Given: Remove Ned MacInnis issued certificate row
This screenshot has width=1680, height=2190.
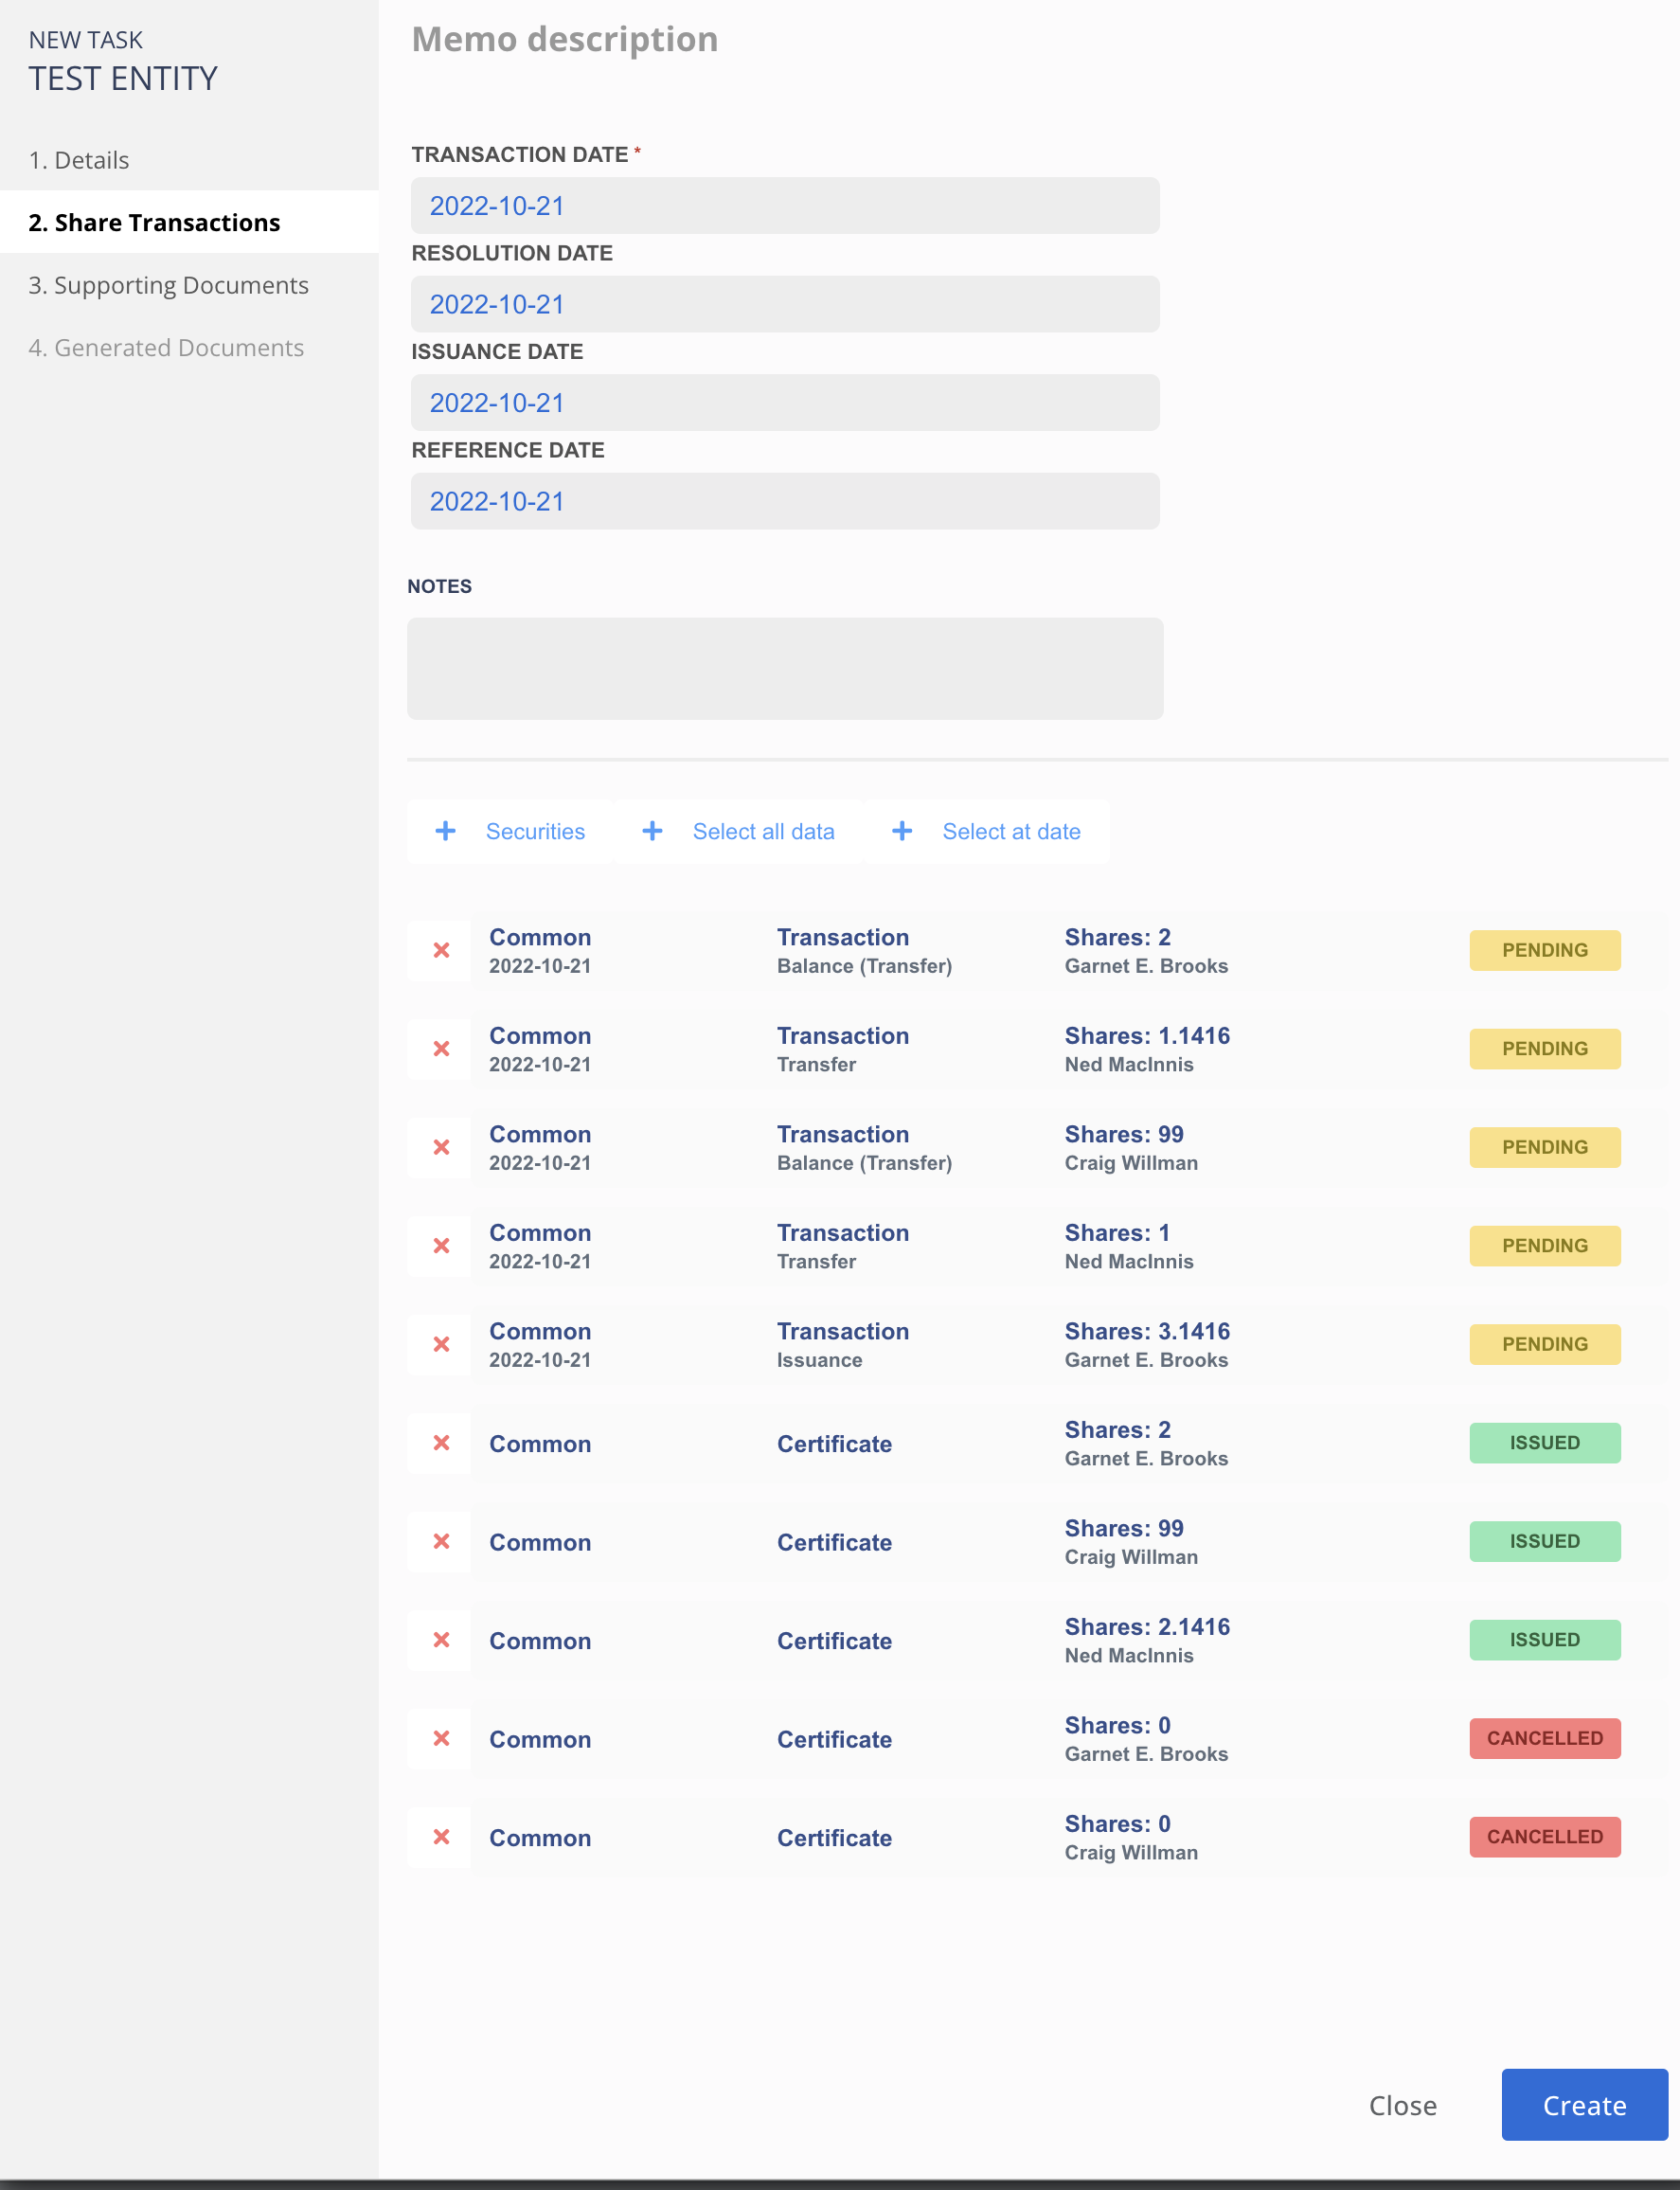Looking at the screenshot, I should click(440, 1640).
